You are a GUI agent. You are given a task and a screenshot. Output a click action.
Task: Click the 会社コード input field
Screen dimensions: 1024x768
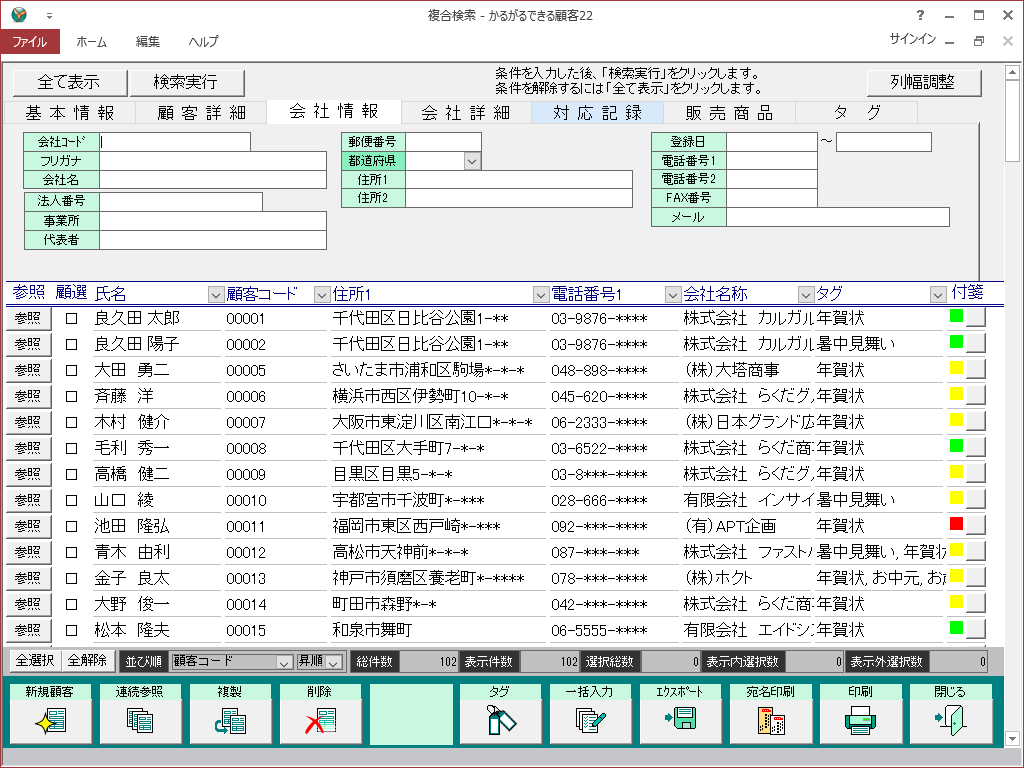tap(174, 142)
